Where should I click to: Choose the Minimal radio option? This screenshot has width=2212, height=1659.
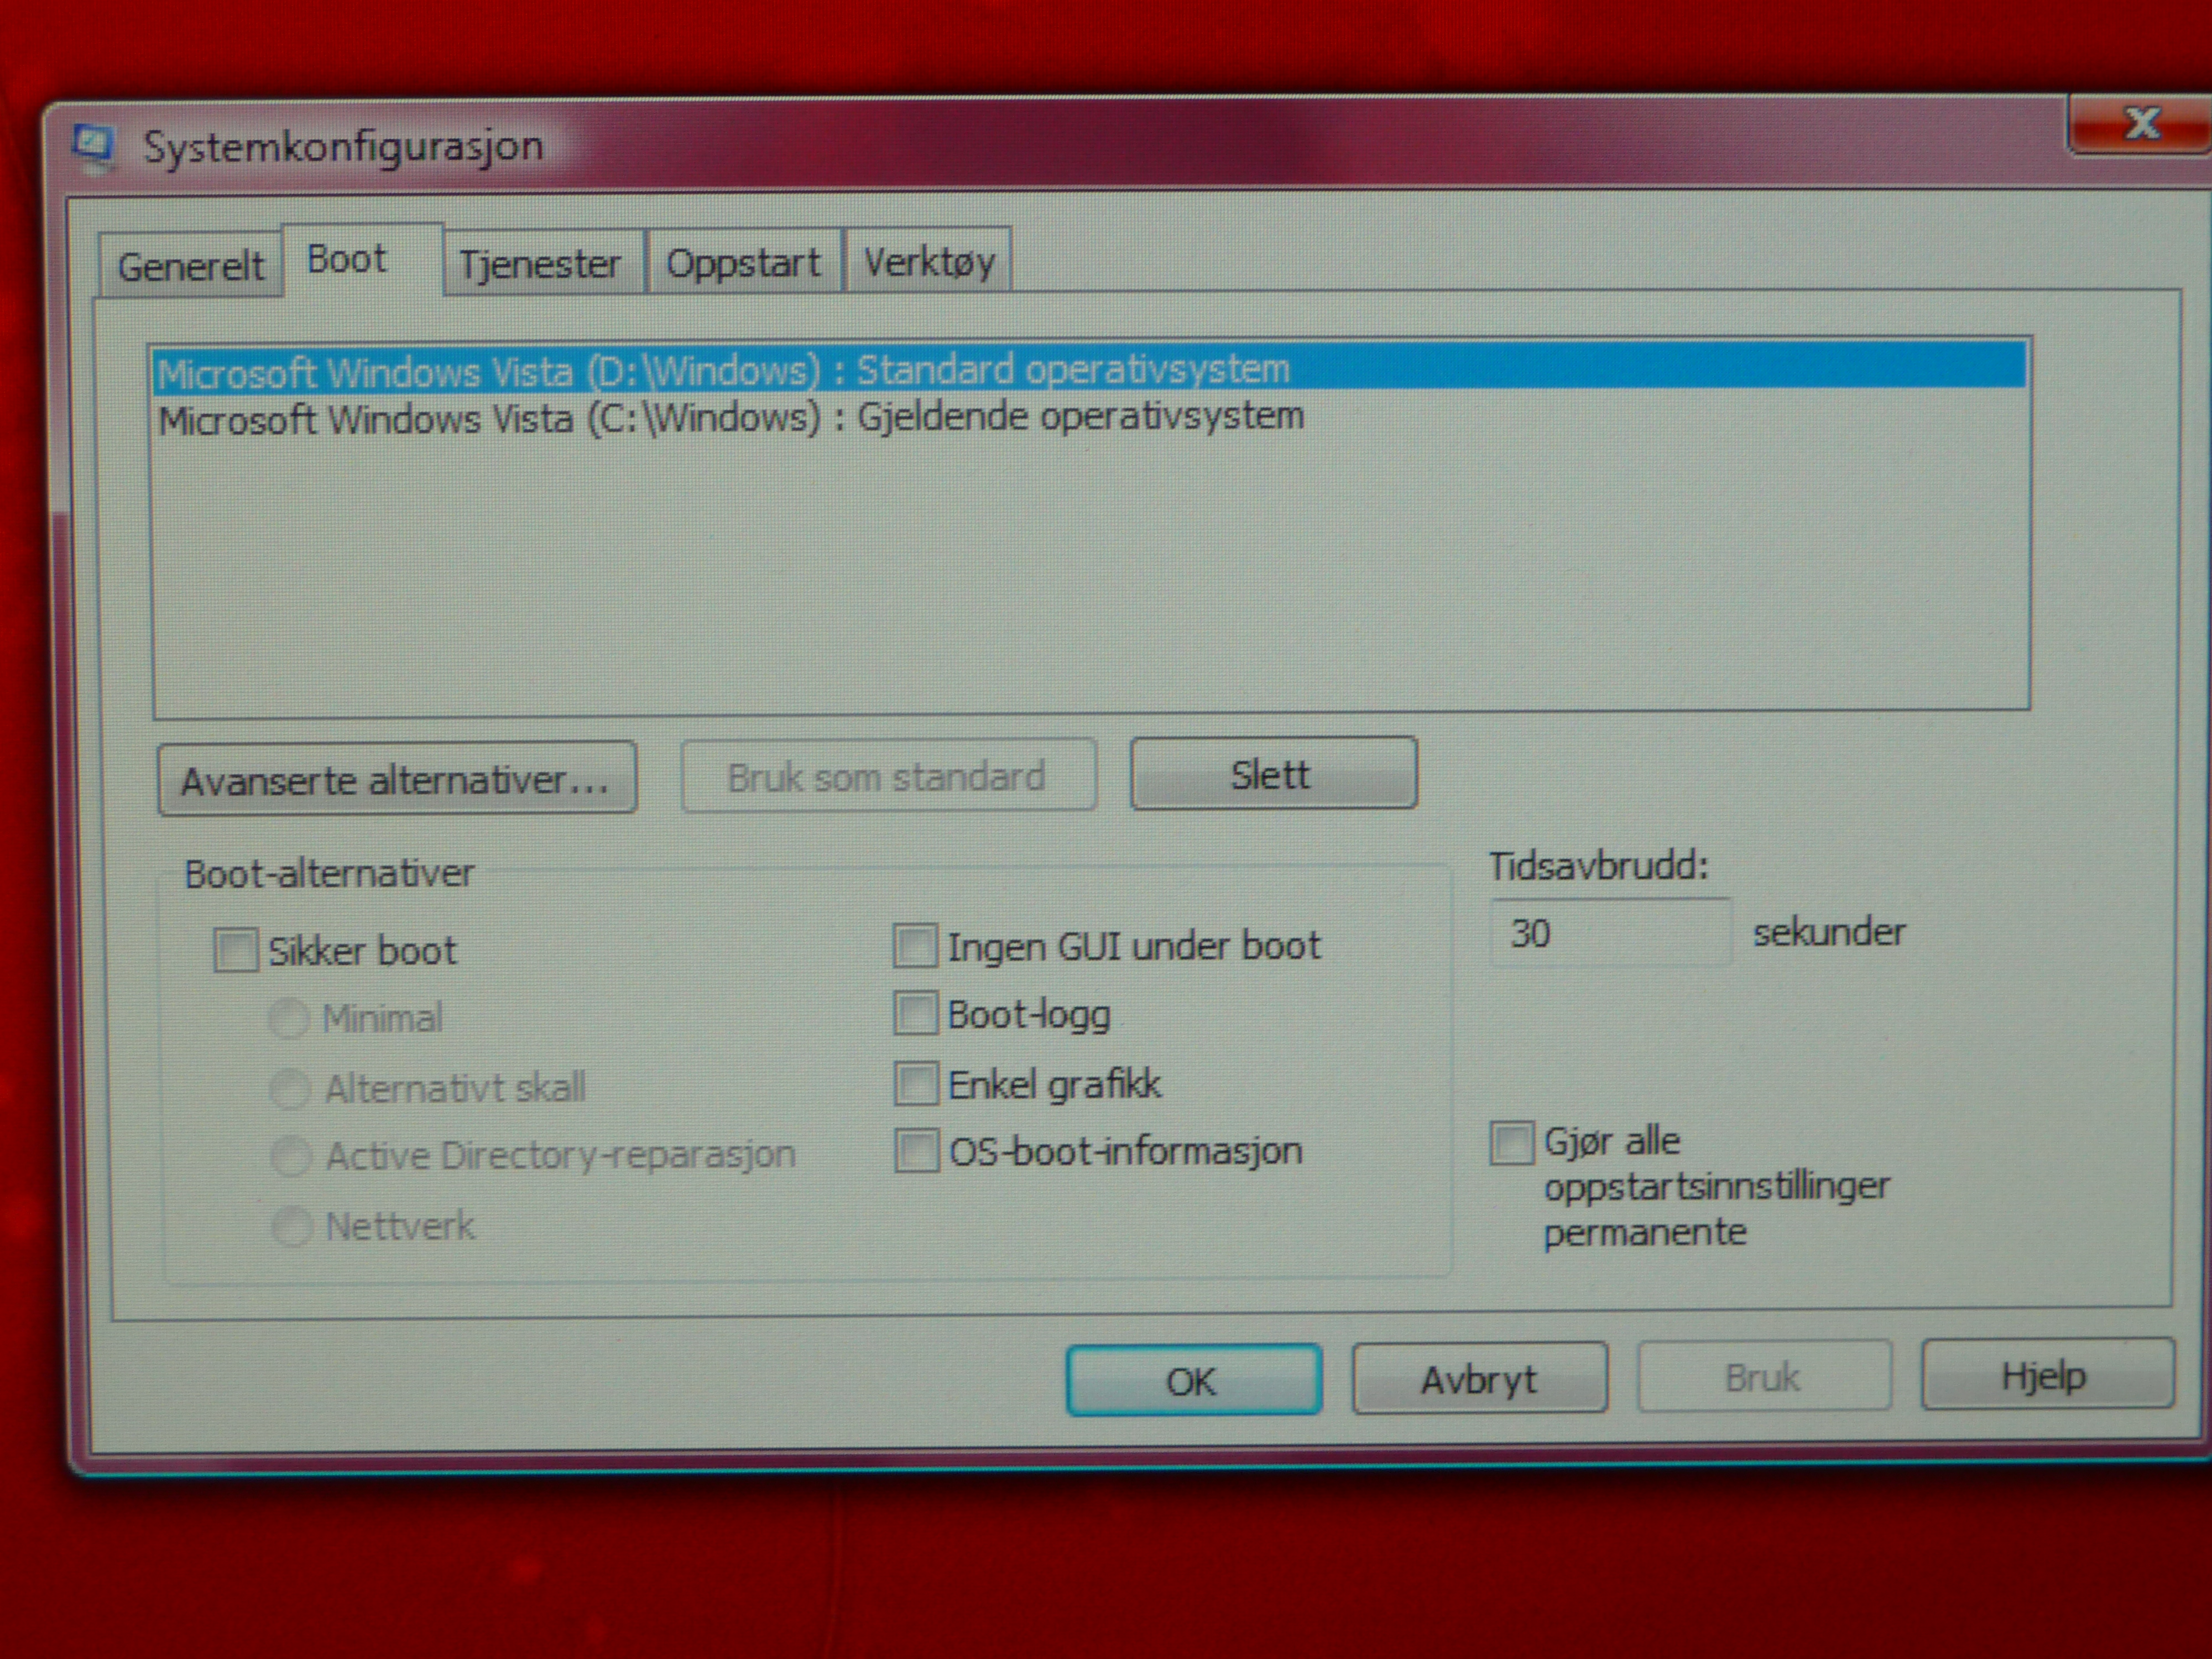(289, 1019)
